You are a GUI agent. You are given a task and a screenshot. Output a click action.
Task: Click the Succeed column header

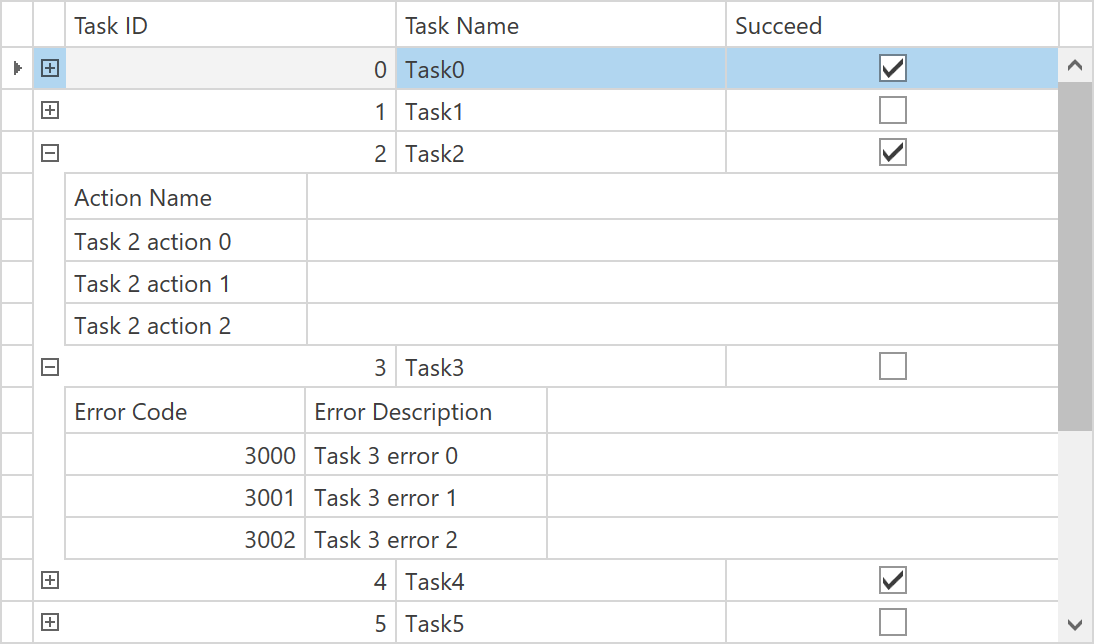(891, 26)
